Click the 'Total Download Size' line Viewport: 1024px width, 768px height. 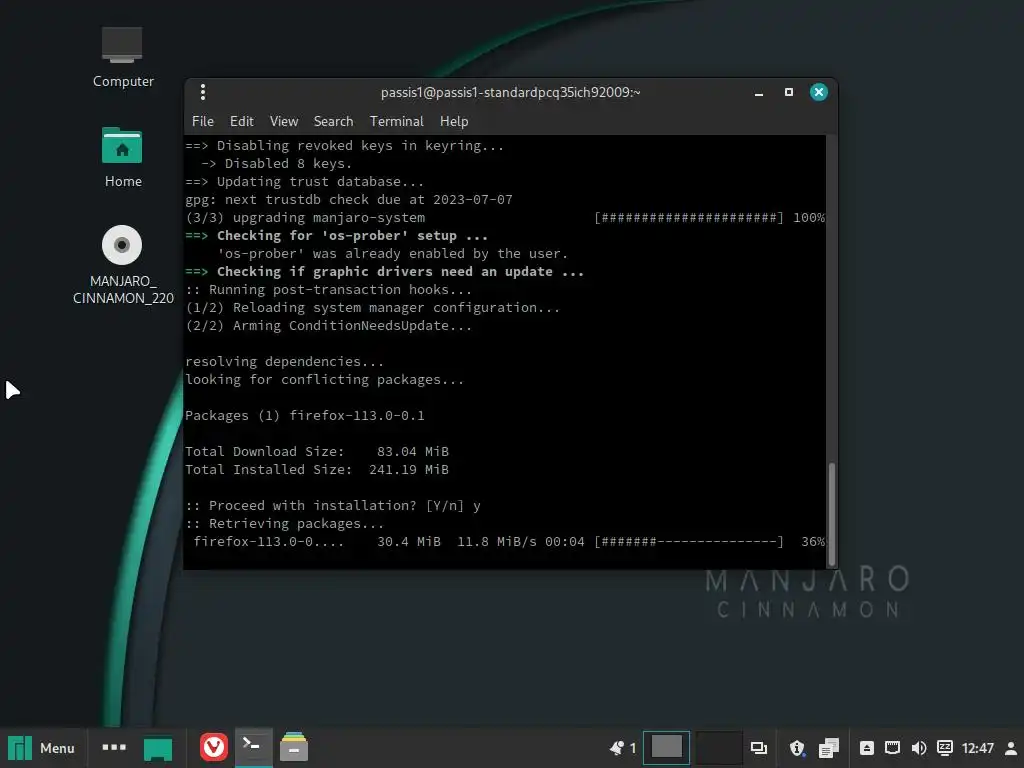point(317,451)
